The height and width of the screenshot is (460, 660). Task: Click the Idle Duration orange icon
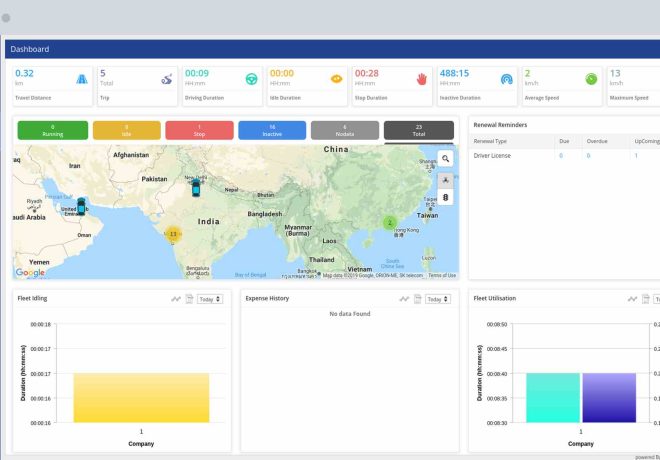pyautogui.click(x=337, y=79)
